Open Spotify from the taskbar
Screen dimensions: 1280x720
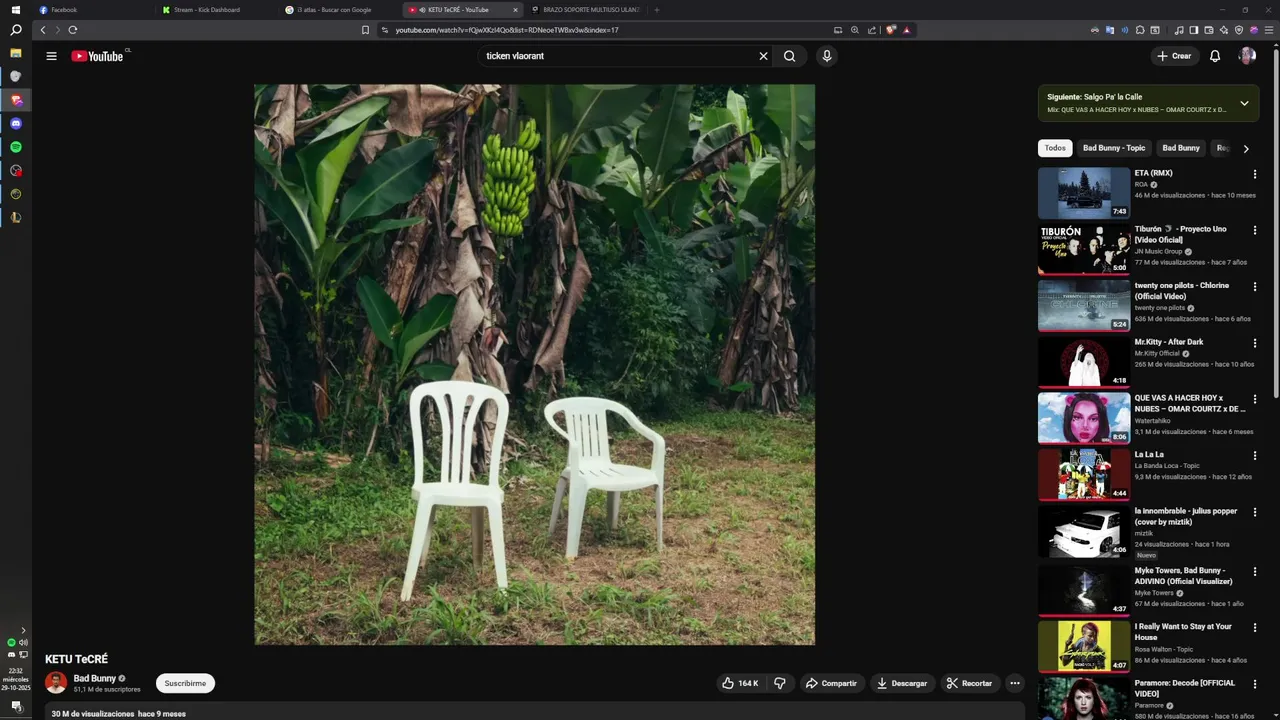(16, 147)
